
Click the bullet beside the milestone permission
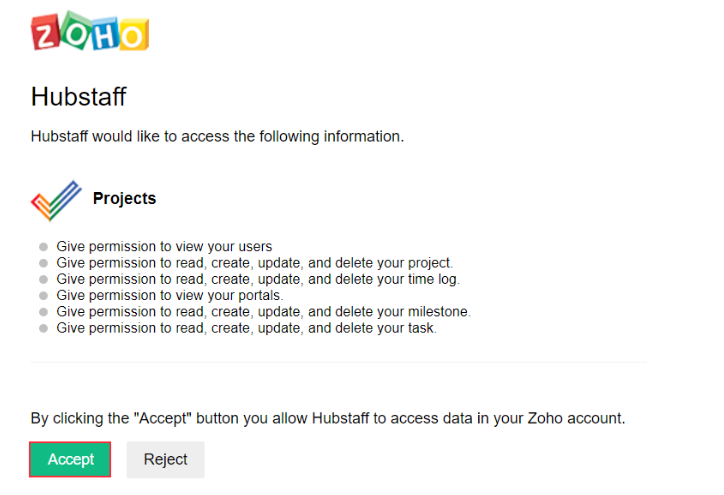(x=43, y=312)
